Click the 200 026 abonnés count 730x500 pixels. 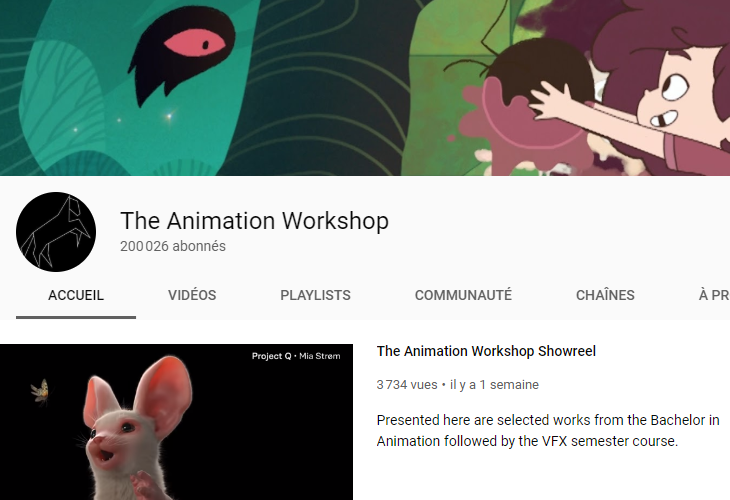(x=173, y=246)
